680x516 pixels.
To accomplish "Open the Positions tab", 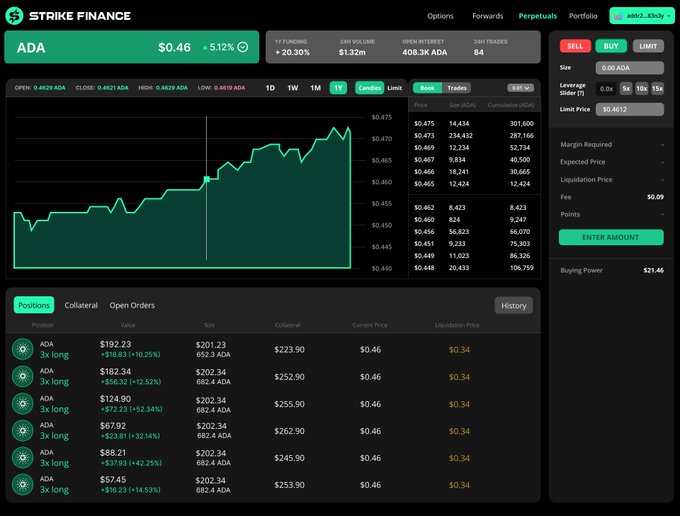I will (34, 305).
